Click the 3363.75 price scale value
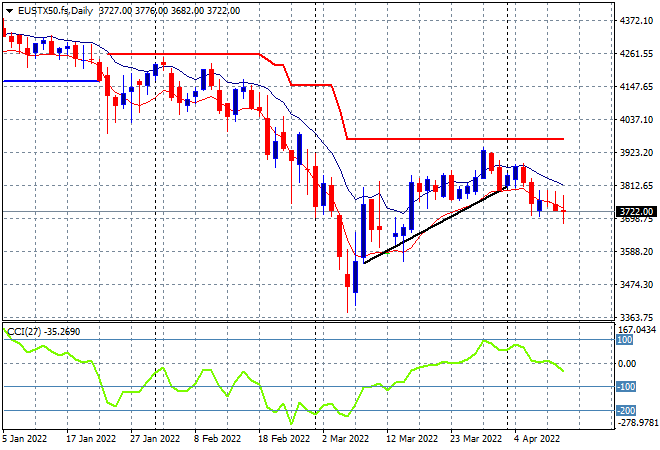This screenshot has height=450, width=660. pyautogui.click(x=636, y=317)
